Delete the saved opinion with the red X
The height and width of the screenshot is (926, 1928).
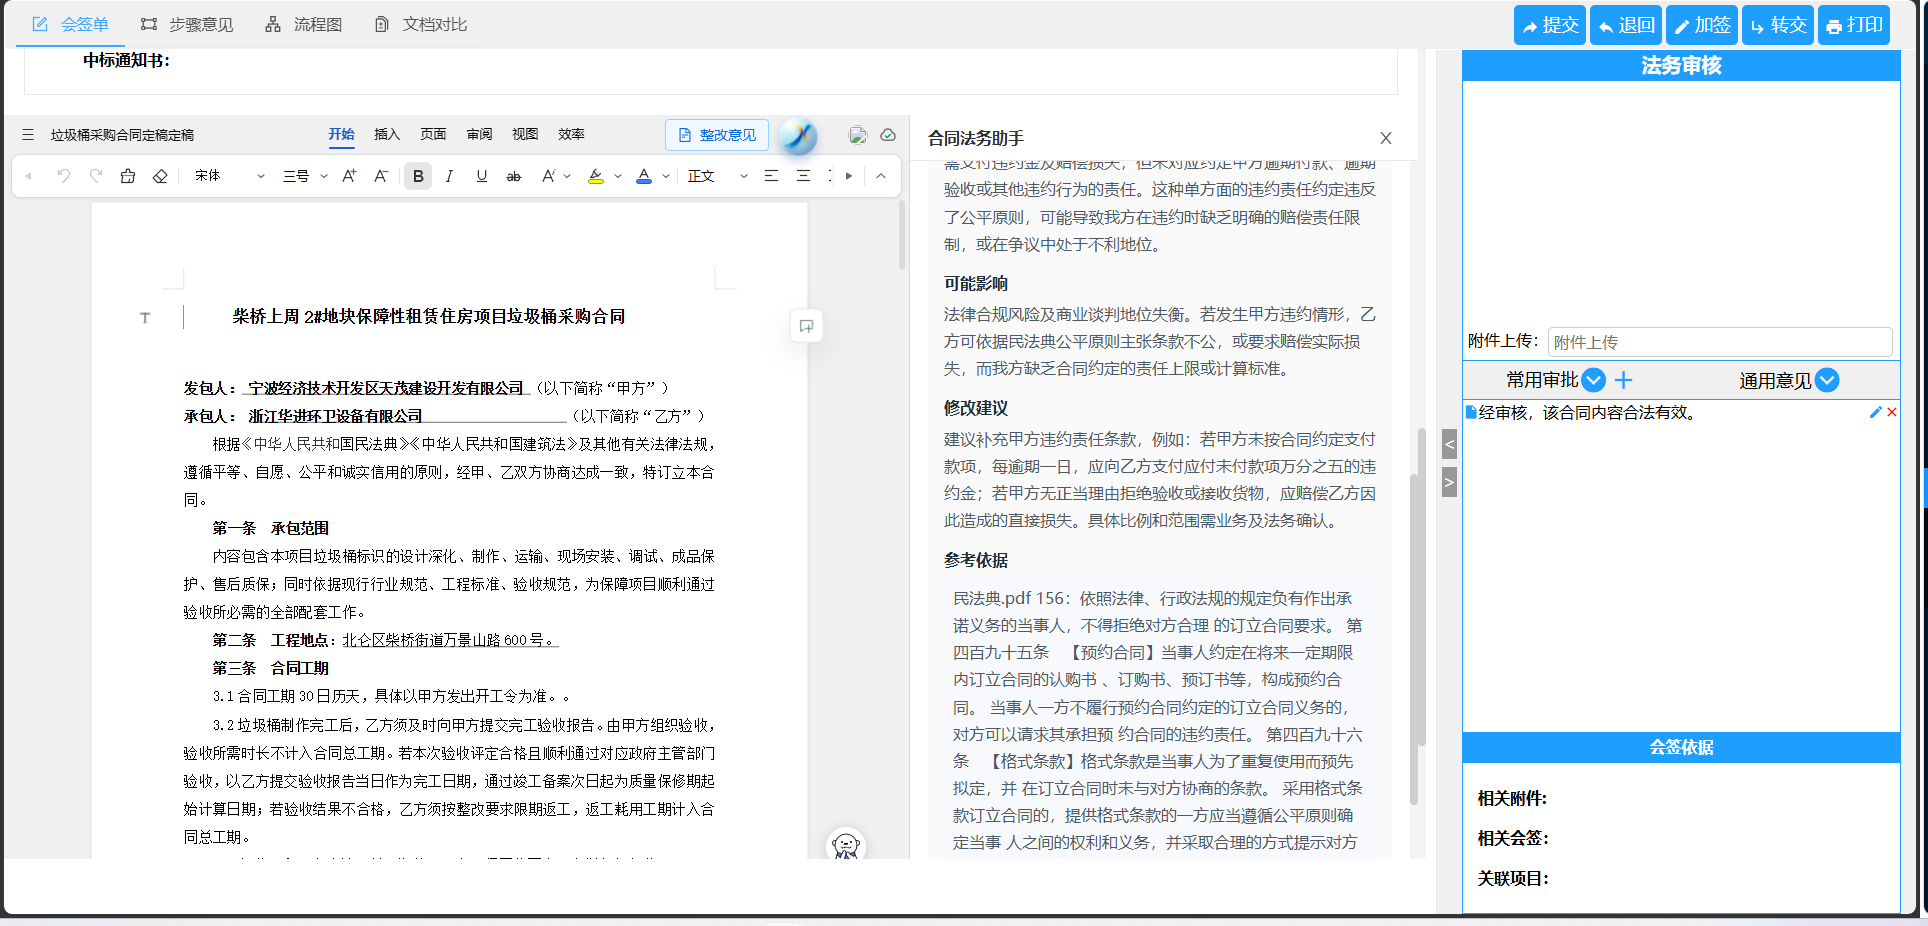[x=1892, y=412]
